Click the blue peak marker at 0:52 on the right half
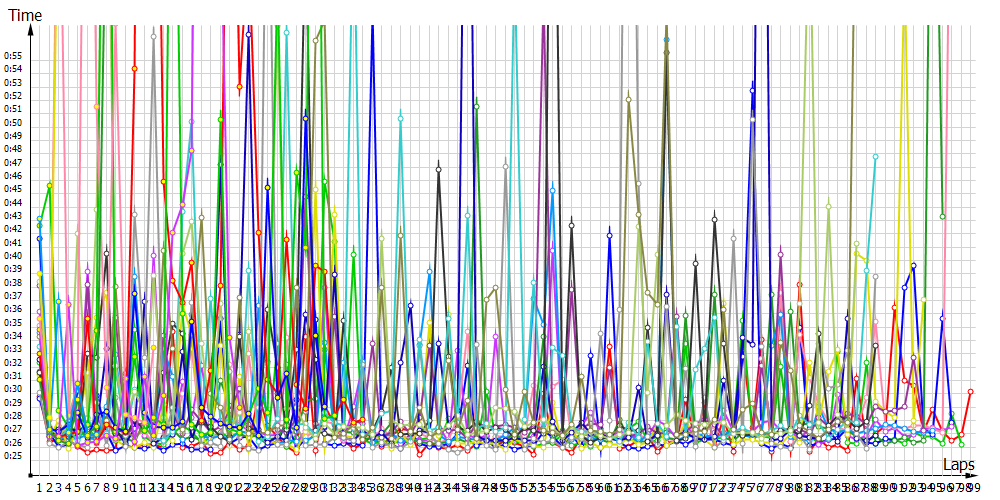 tap(753, 90)
